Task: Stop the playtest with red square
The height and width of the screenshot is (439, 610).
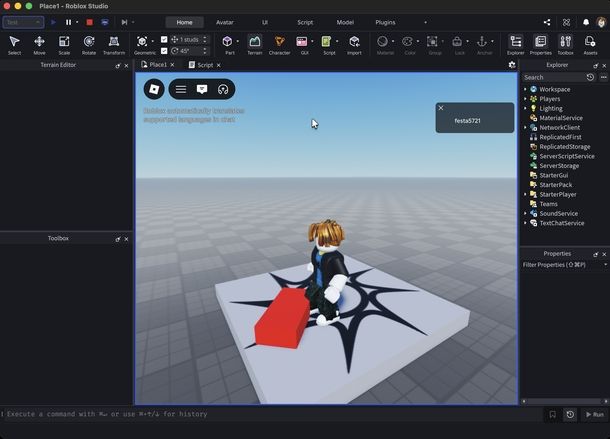Action: pyautogui.click(x=89, y=22)
